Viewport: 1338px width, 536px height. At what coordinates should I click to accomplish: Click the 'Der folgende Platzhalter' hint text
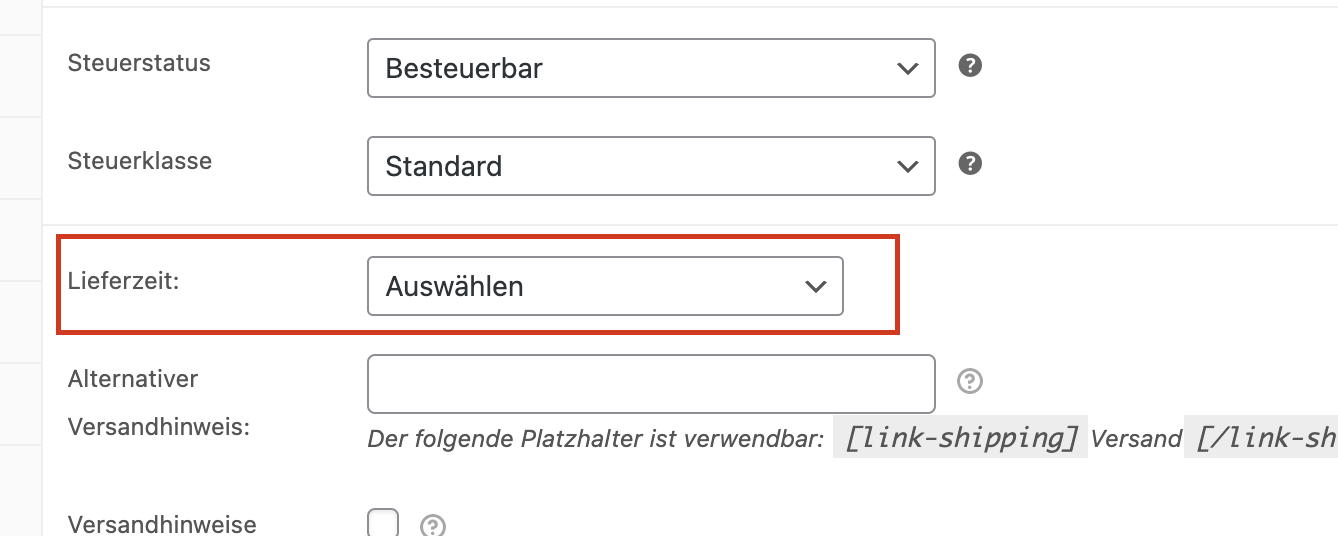tap(595, 439)
